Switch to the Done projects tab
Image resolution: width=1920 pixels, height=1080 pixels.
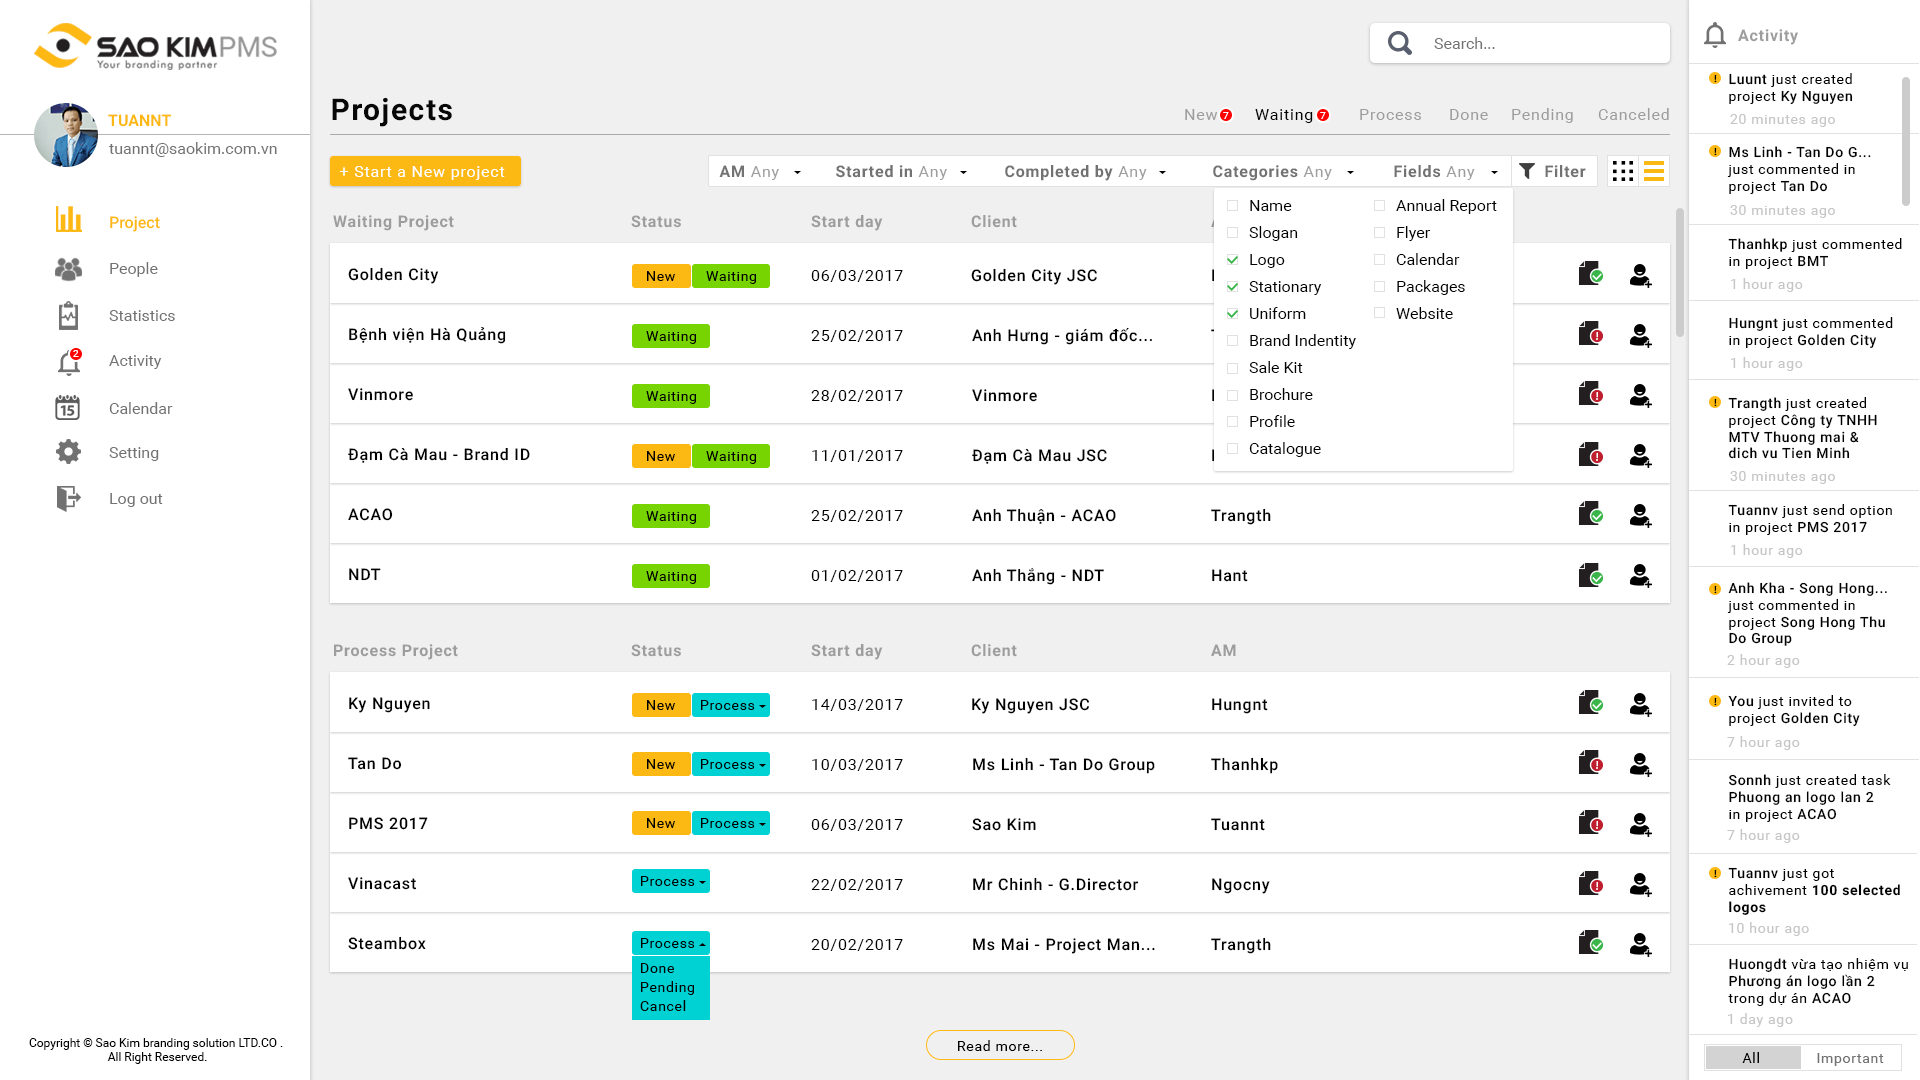[x=1468, y=115]
